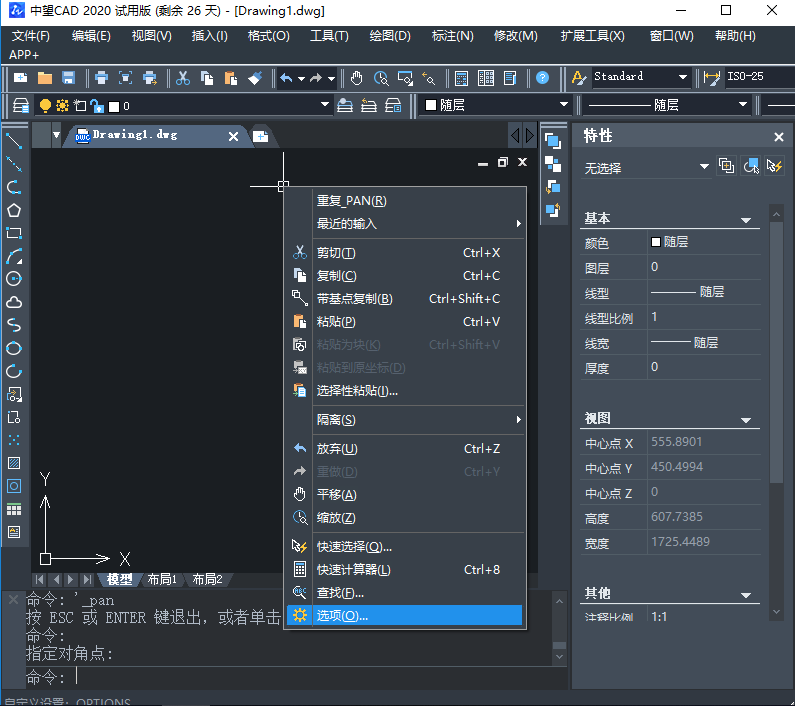795x706 pixels.
Task: Select the Polygon tool in the draw toolbar
Action: click(14, 210)
